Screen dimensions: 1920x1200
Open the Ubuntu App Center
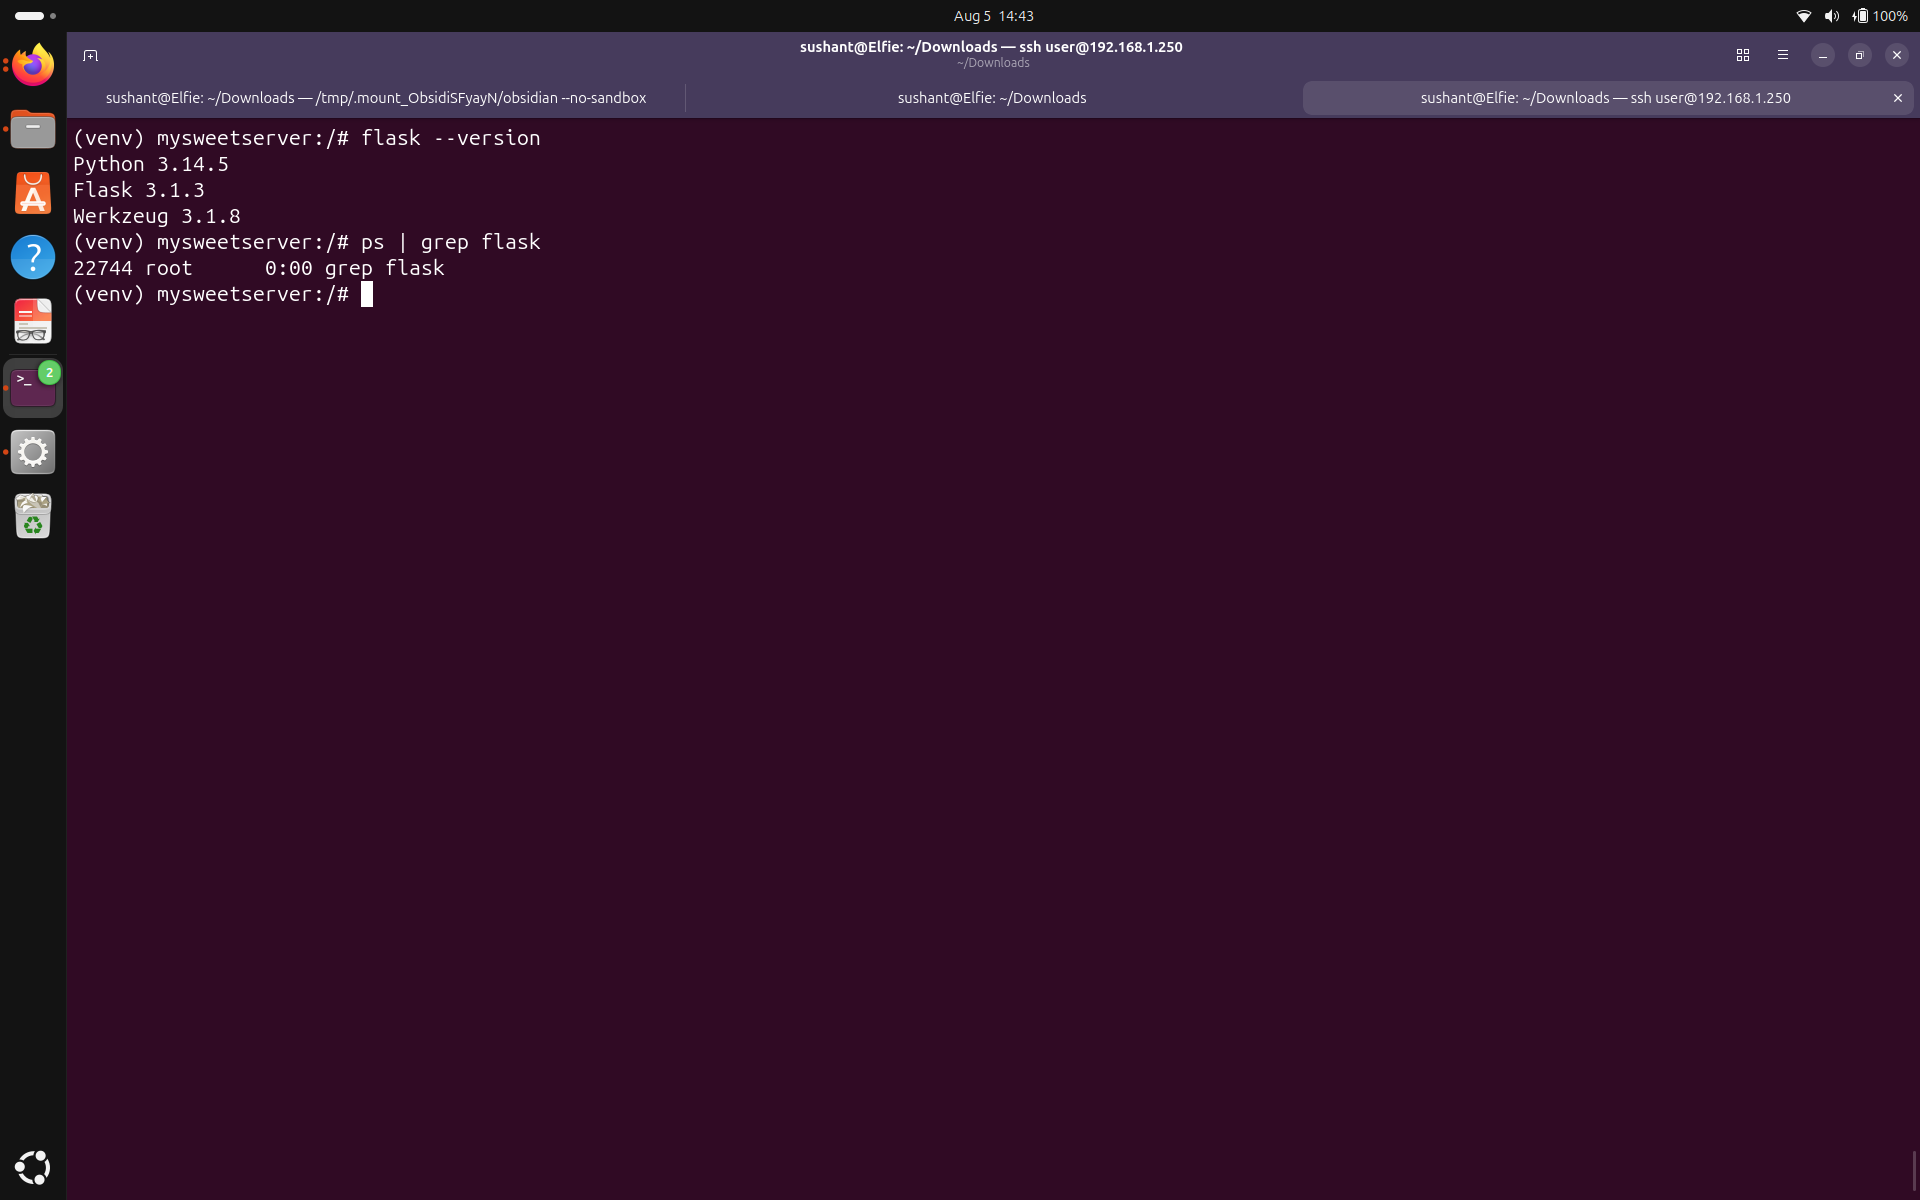pyautogui.click(x=33, y=193)
